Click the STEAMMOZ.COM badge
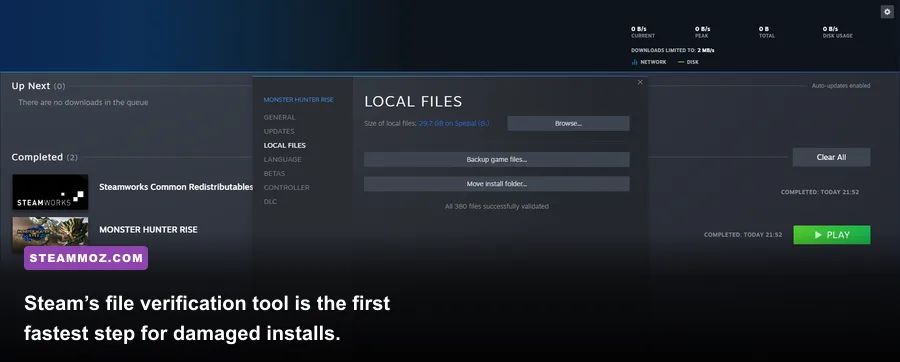 (86, 258)
